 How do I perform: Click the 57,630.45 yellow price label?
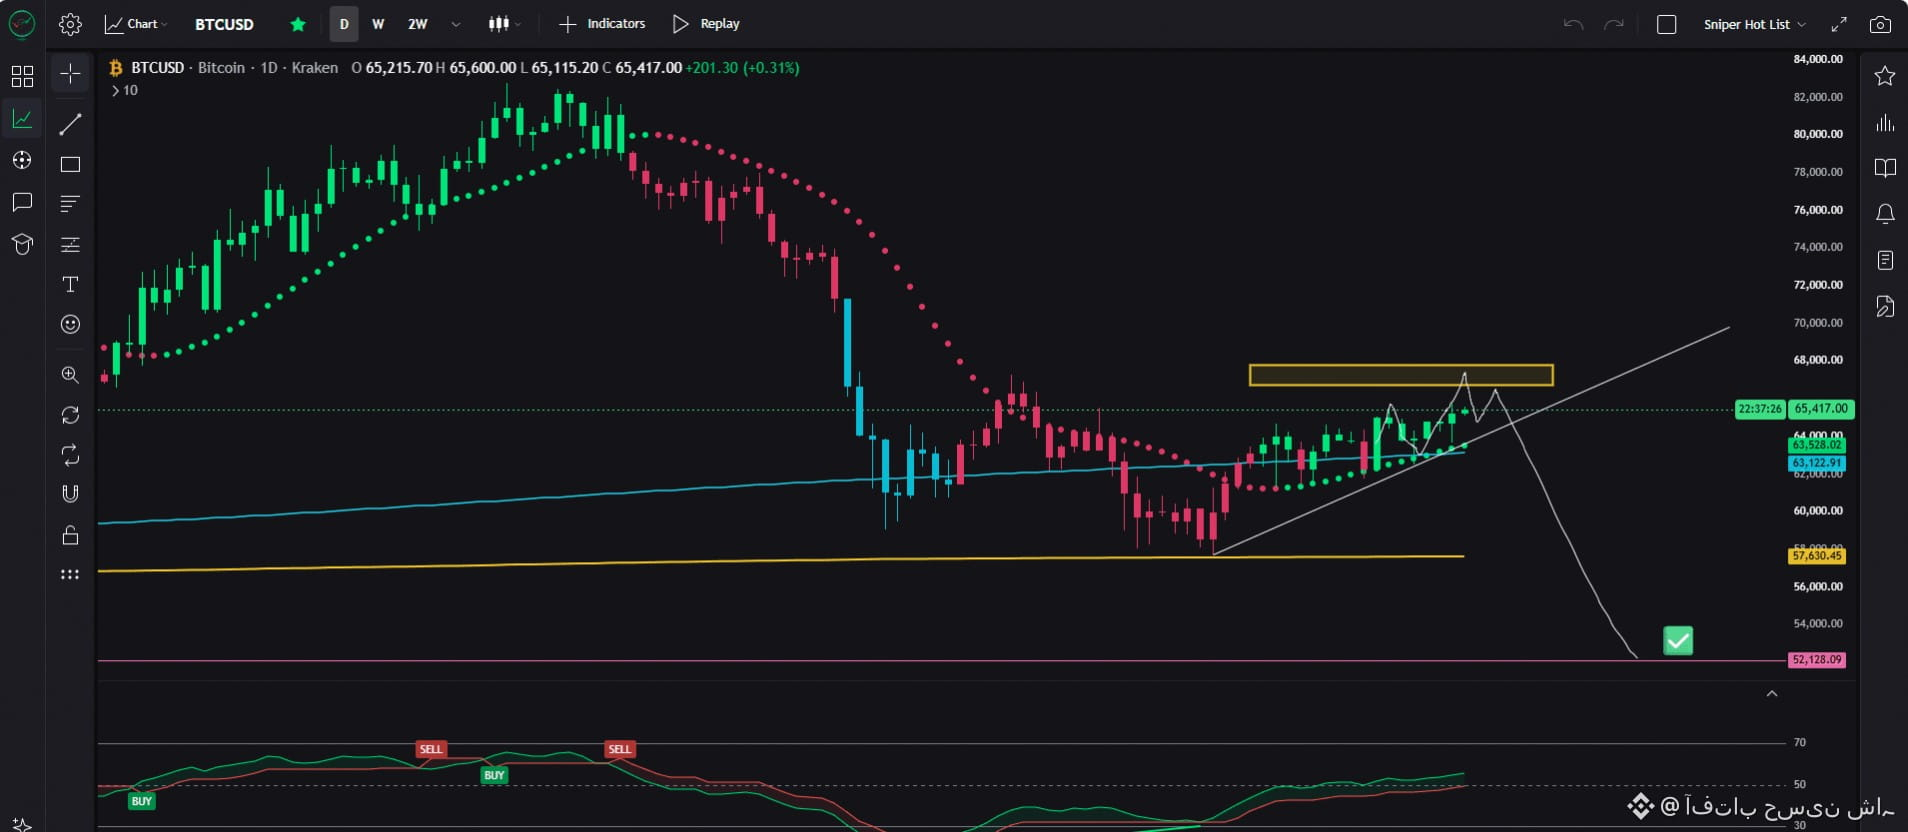(1817, 556)
